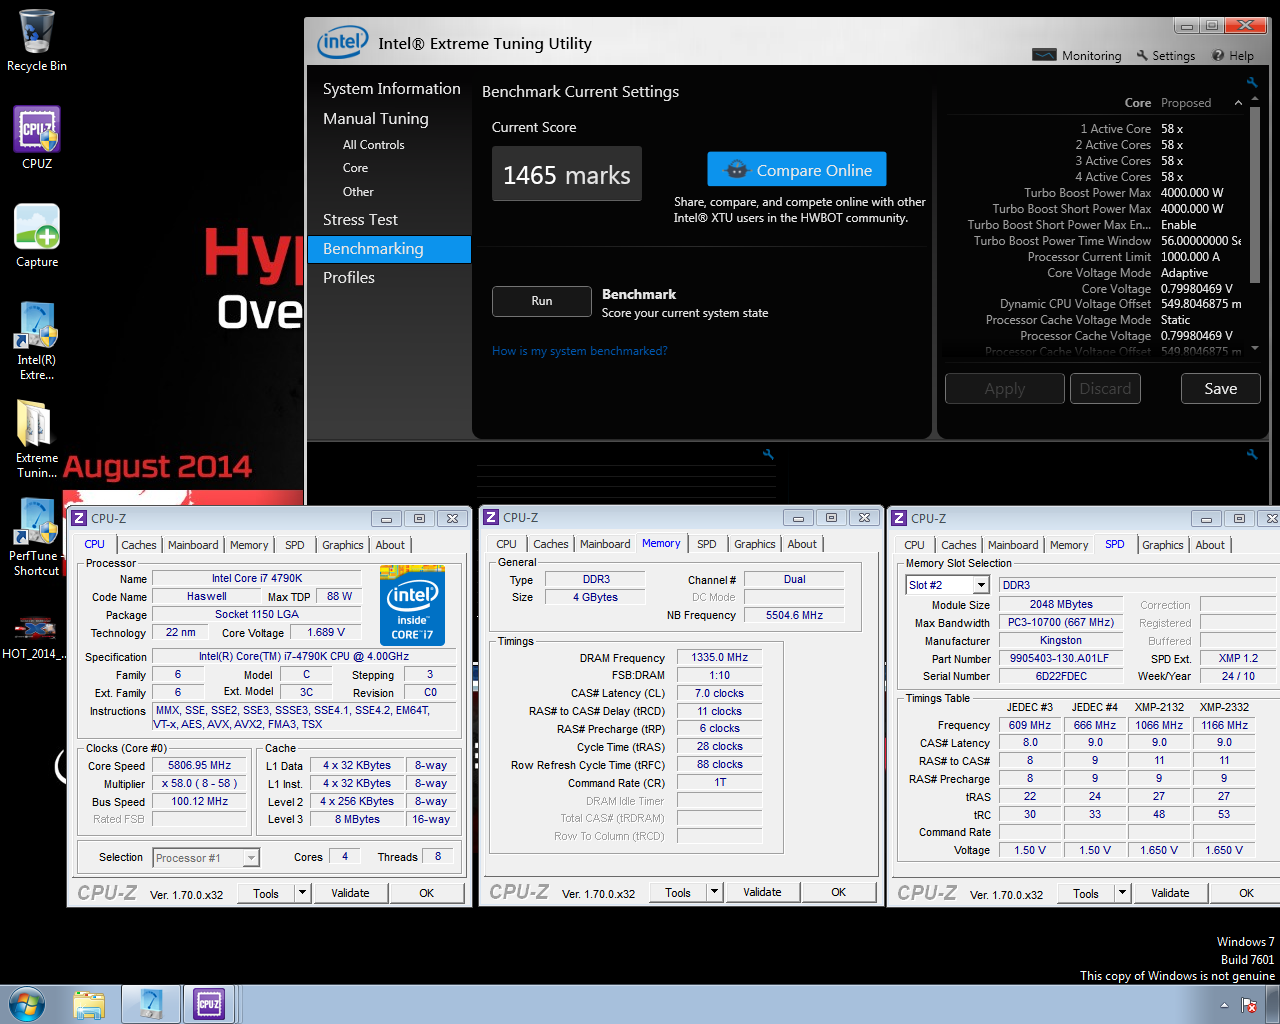Screen dimensions: 1280x1024
Task: Open the Extreme Tunin... folder icon
Action: 37,438
